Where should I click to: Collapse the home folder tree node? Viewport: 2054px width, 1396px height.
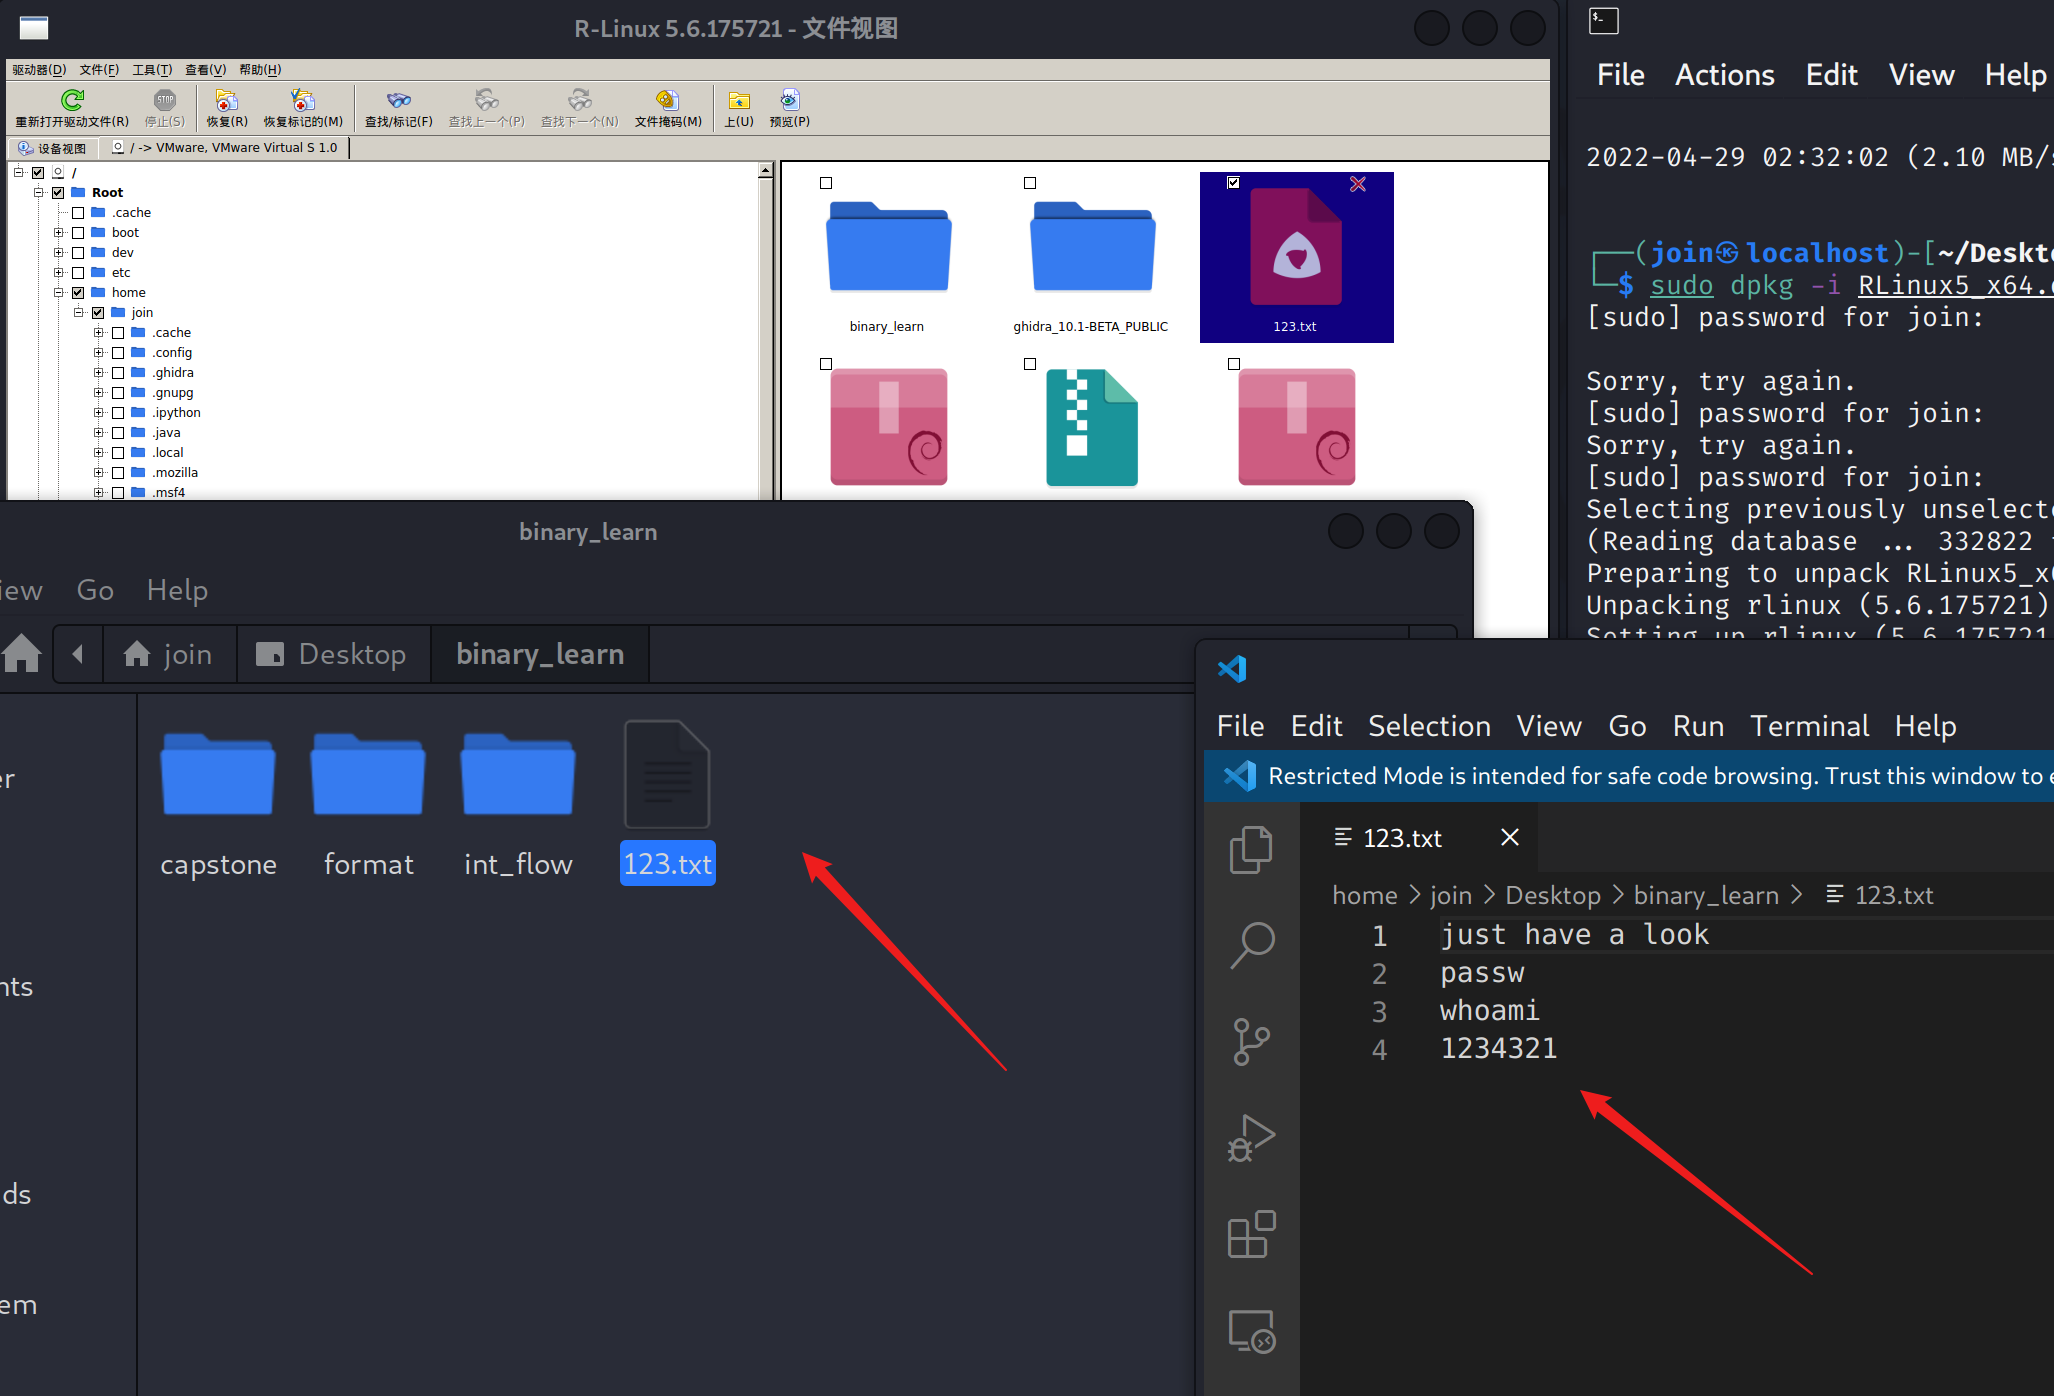point(58,293)
